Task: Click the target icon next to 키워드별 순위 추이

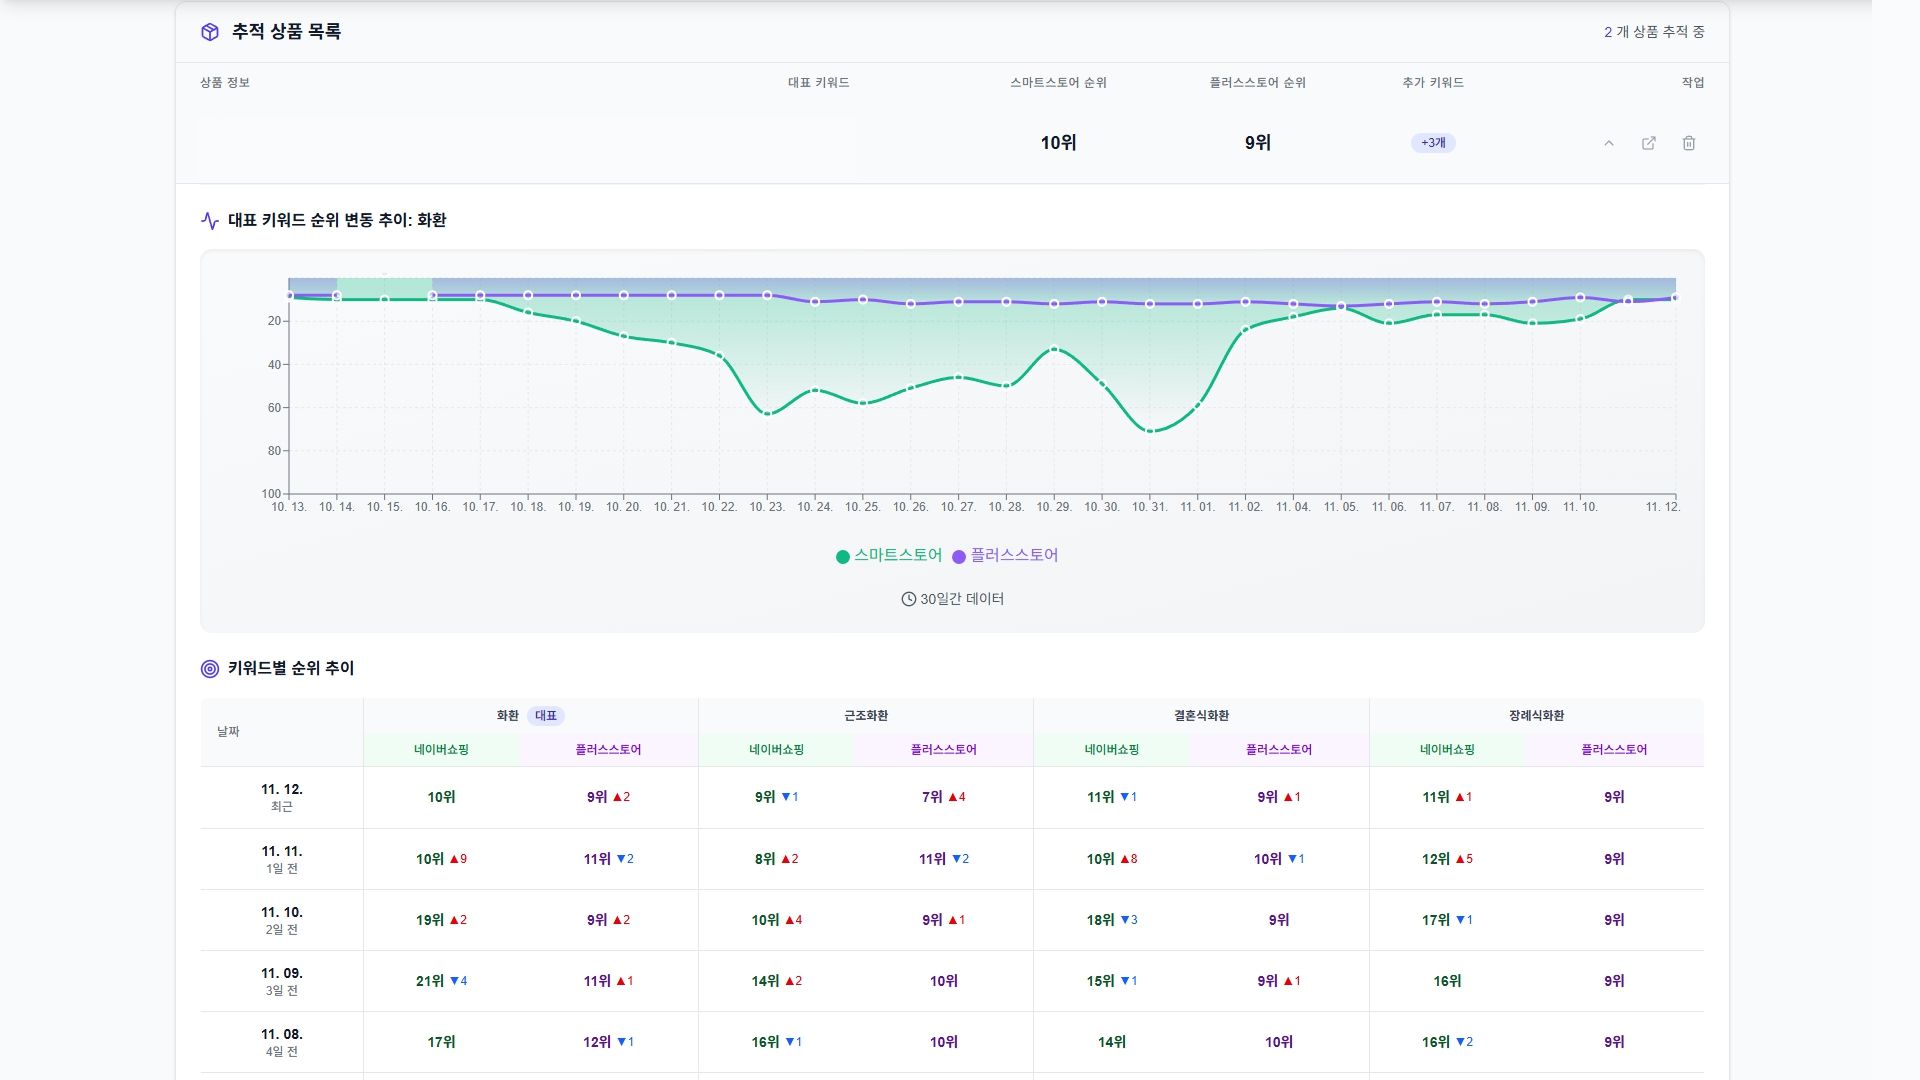Action: coord(208,668)
